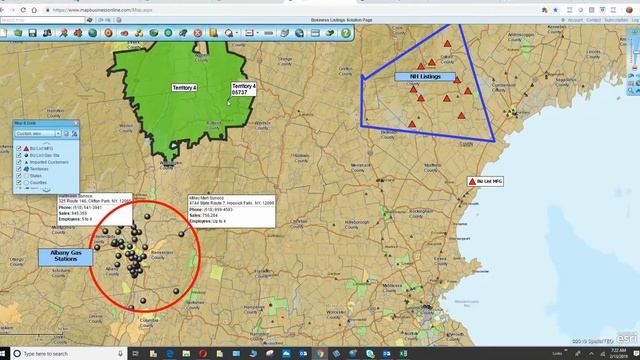Open the Subscription link

pos(616,20)
